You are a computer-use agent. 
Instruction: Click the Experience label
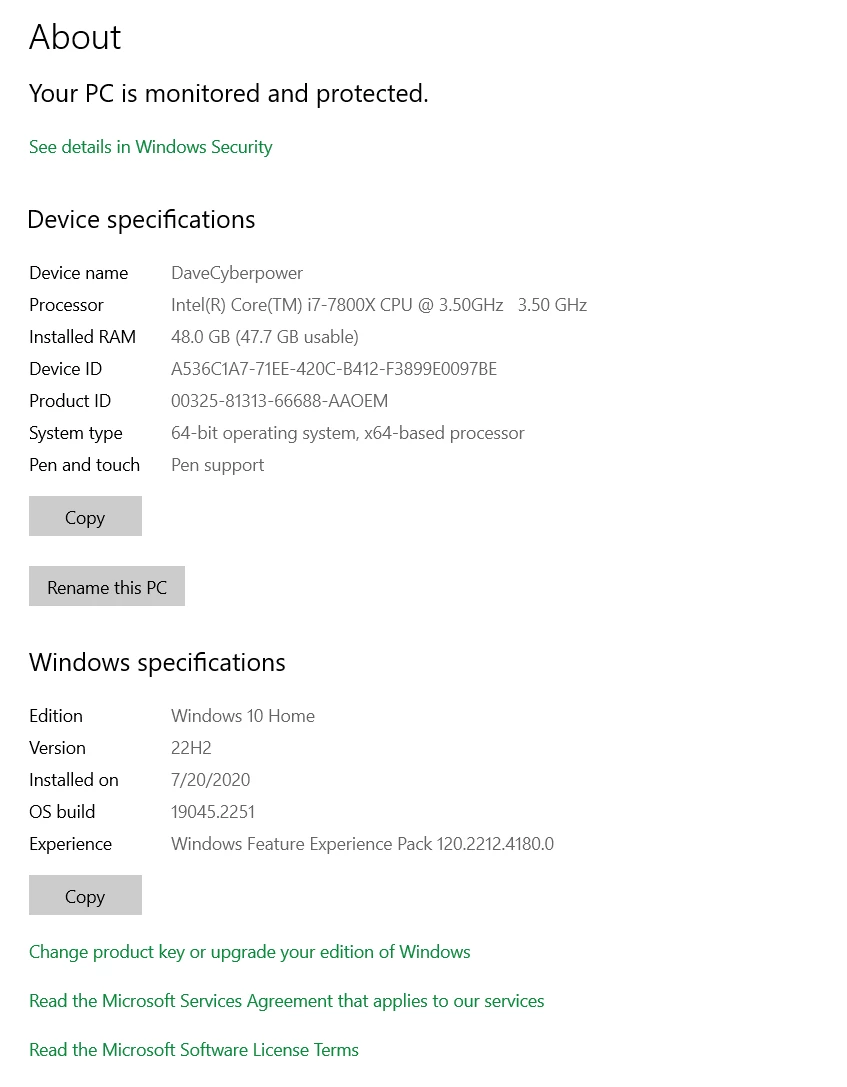pos(70,844)
